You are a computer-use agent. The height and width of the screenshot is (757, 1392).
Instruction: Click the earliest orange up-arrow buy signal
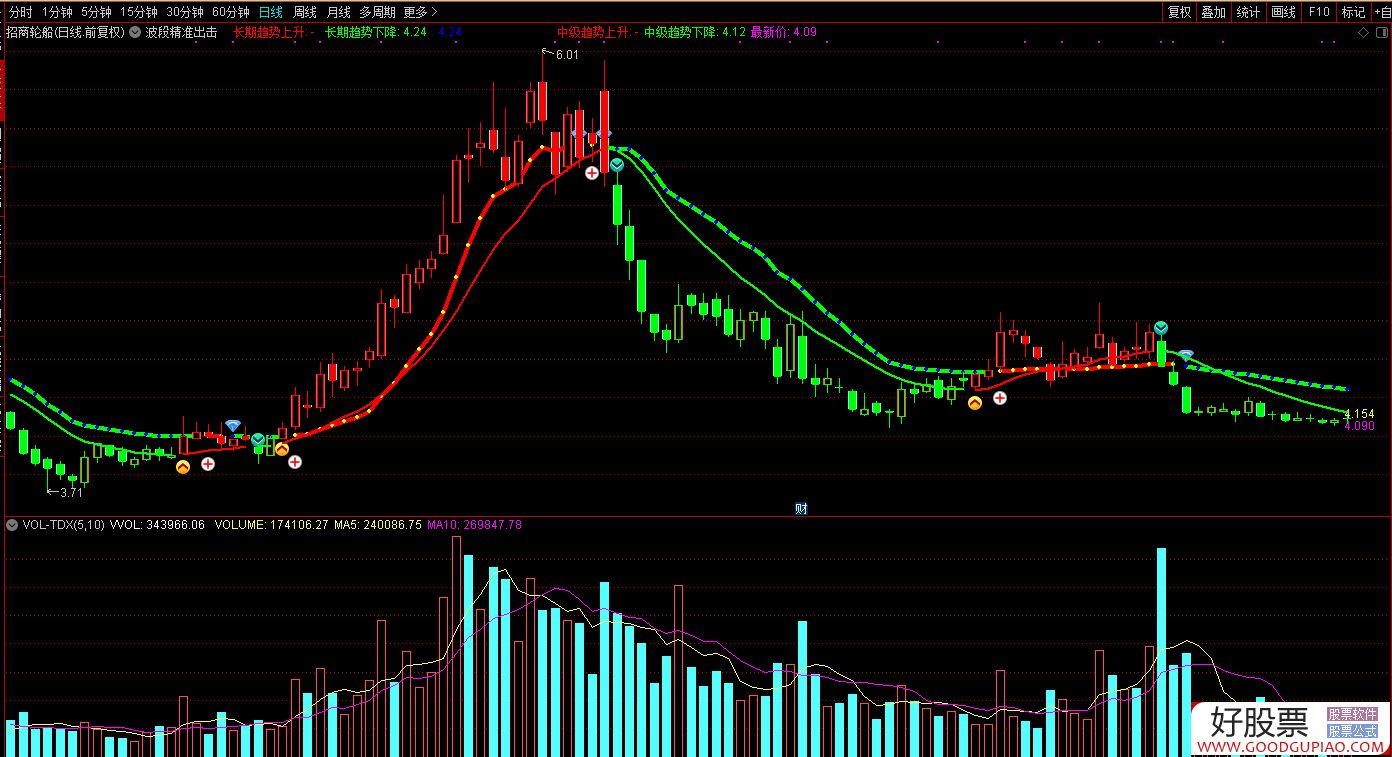[x=183, y=466]
